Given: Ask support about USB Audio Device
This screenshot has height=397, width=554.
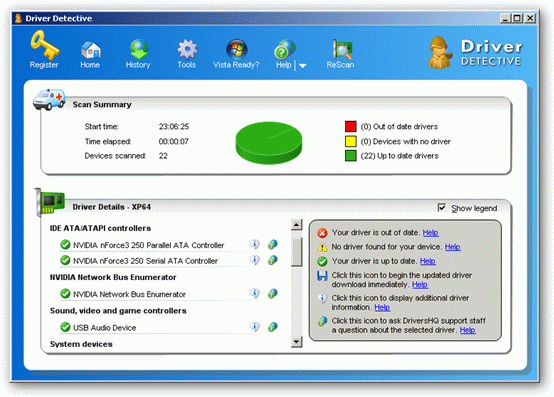Looking at the screenshot, I should pos(272,327).
